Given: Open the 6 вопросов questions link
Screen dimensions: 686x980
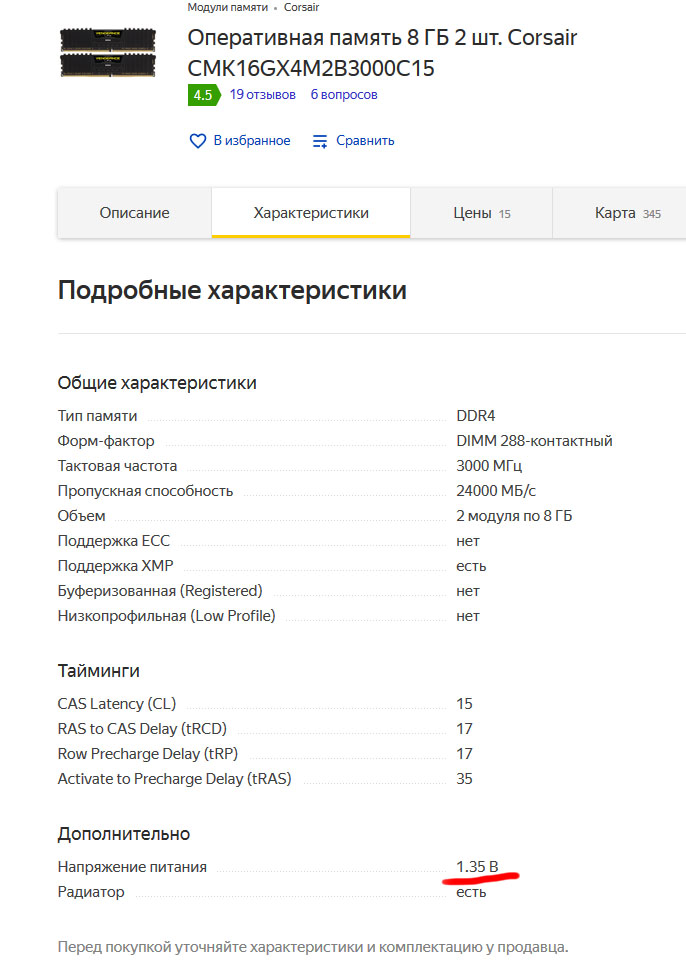Looking at the screenshot, I should coord(344,94).
